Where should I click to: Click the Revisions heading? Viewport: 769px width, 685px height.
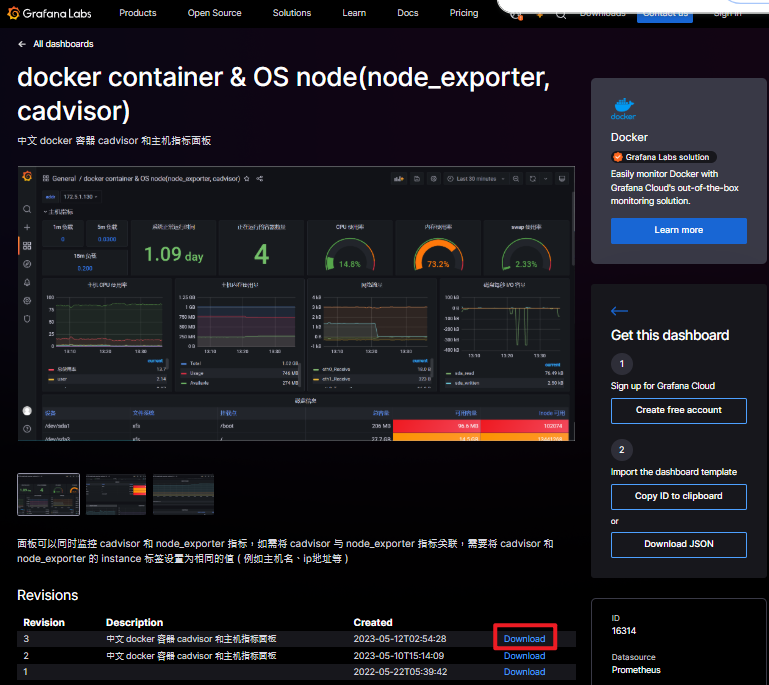[48, 595]
